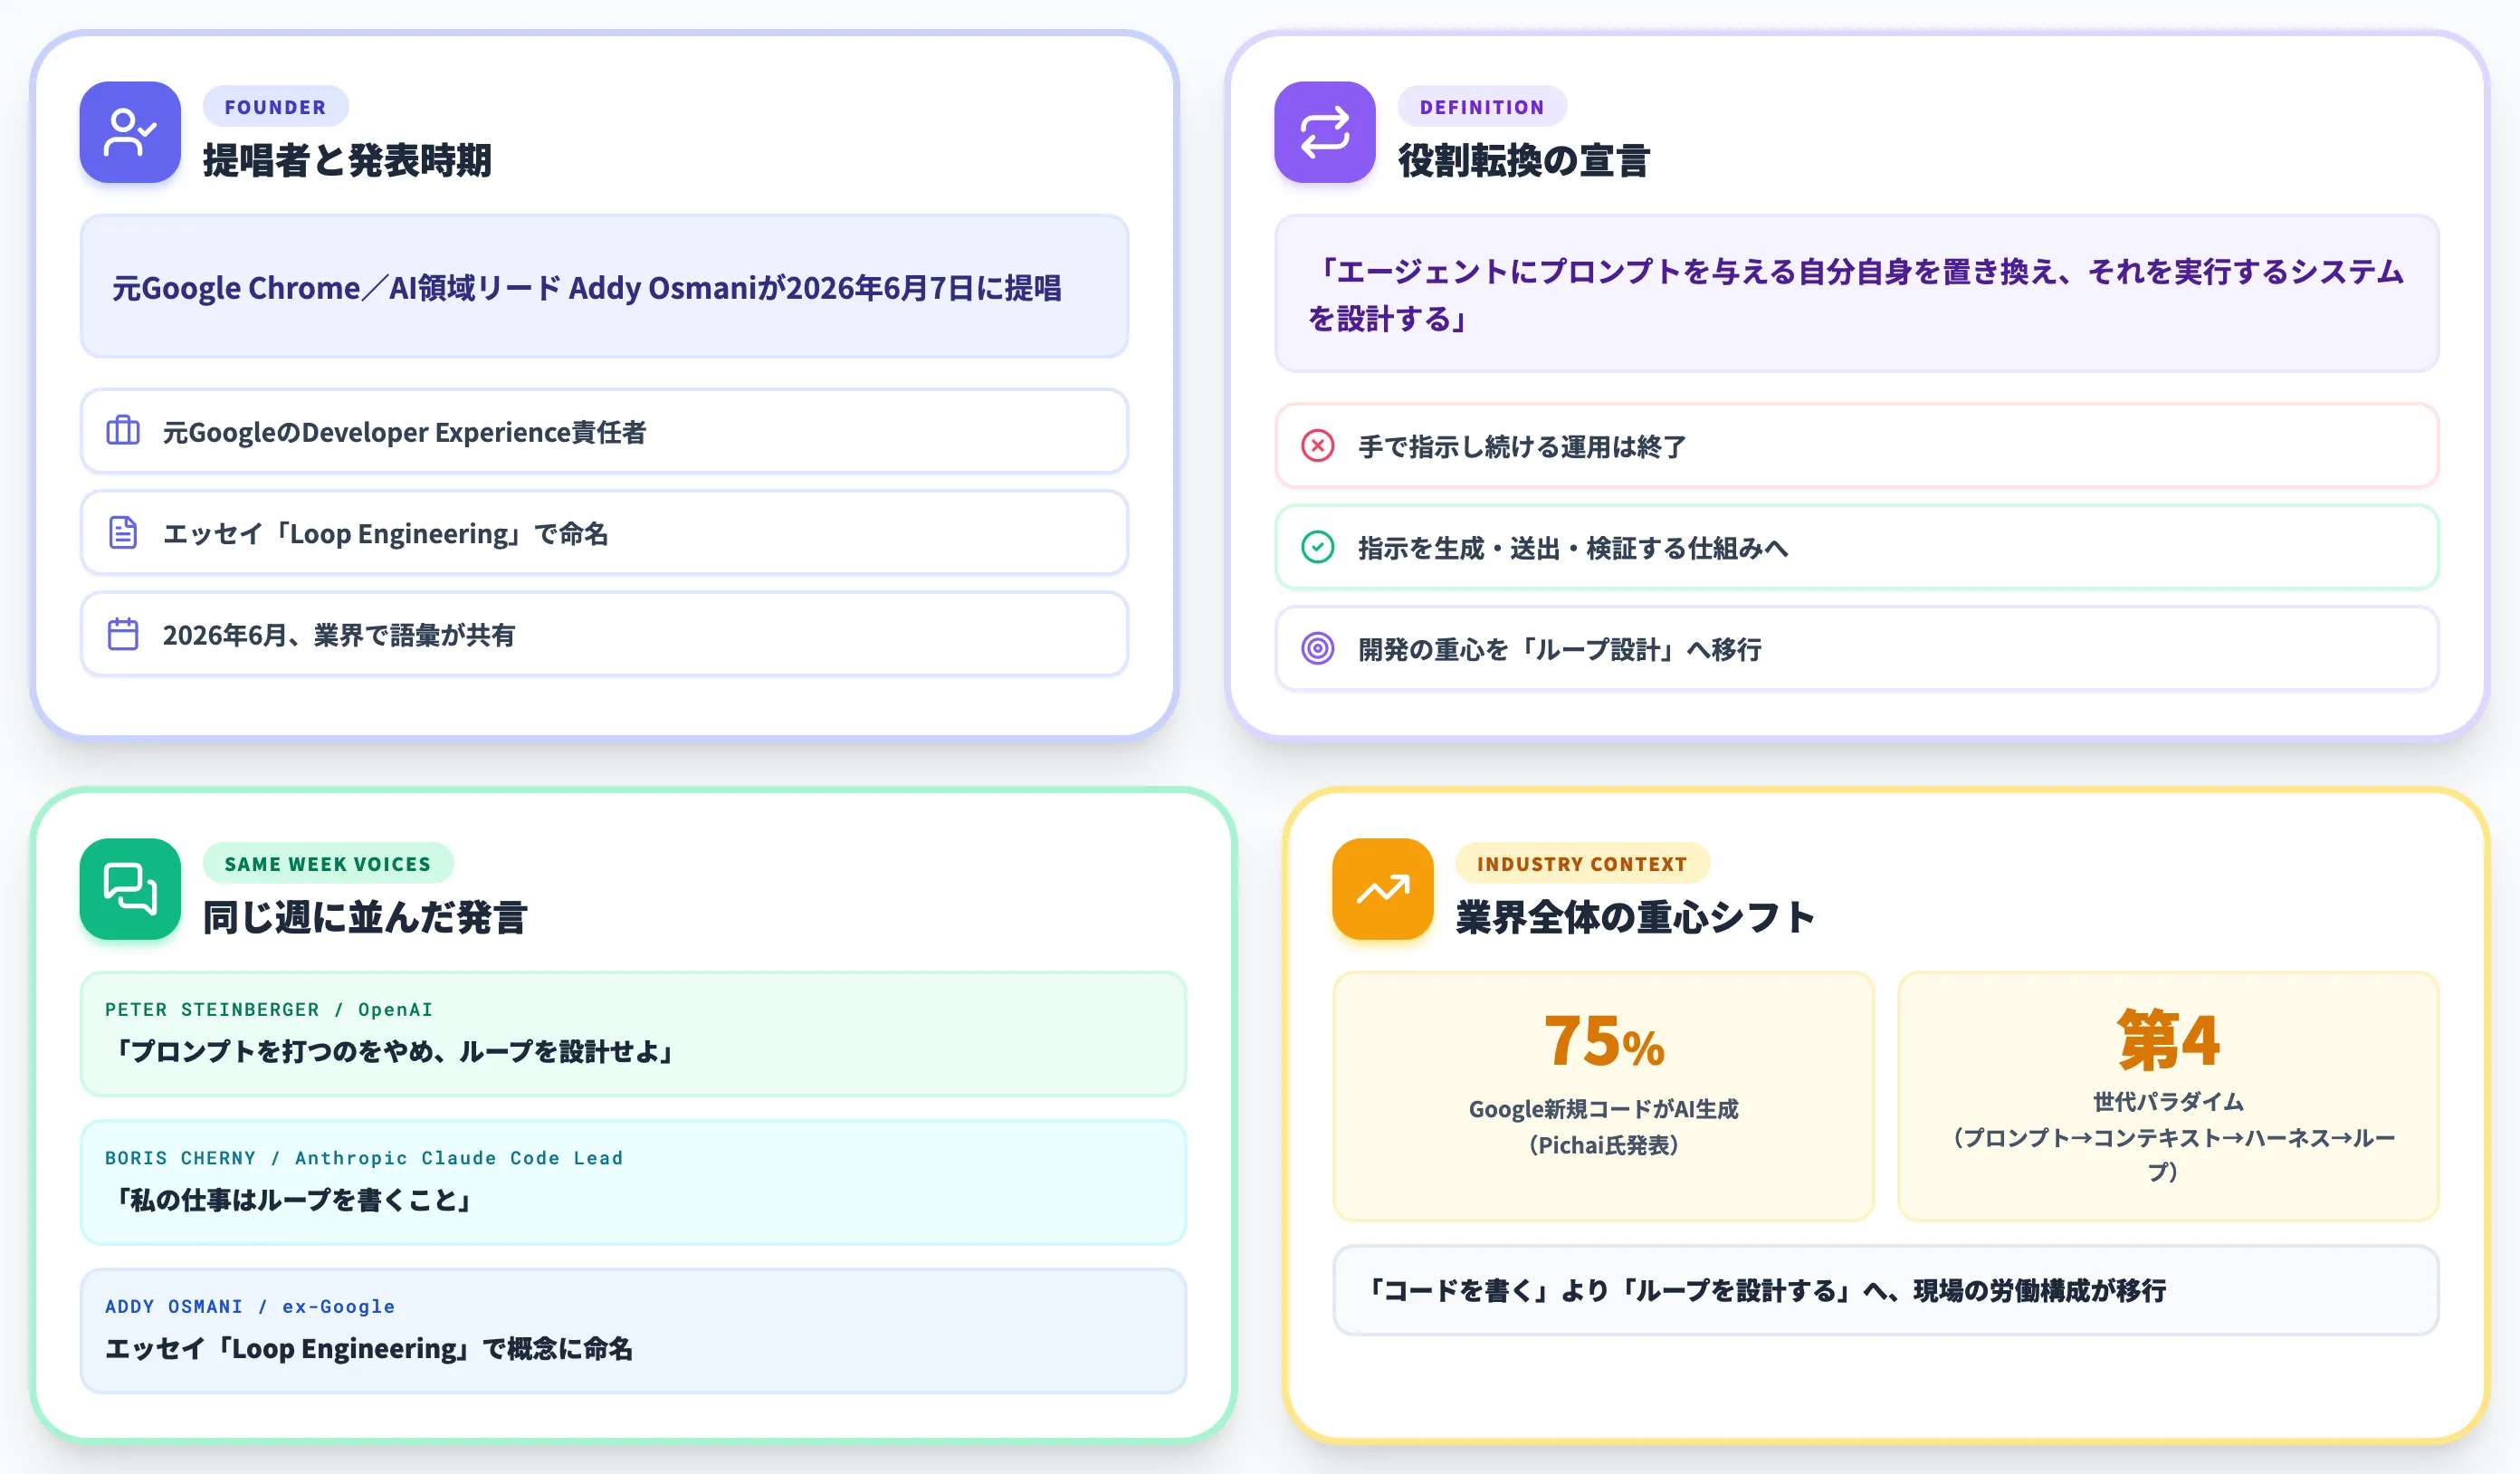This screenshot has width=2520, height=1474.
Task: Select row 2026年6月、業界で語彙が共有
Action: 604,634
